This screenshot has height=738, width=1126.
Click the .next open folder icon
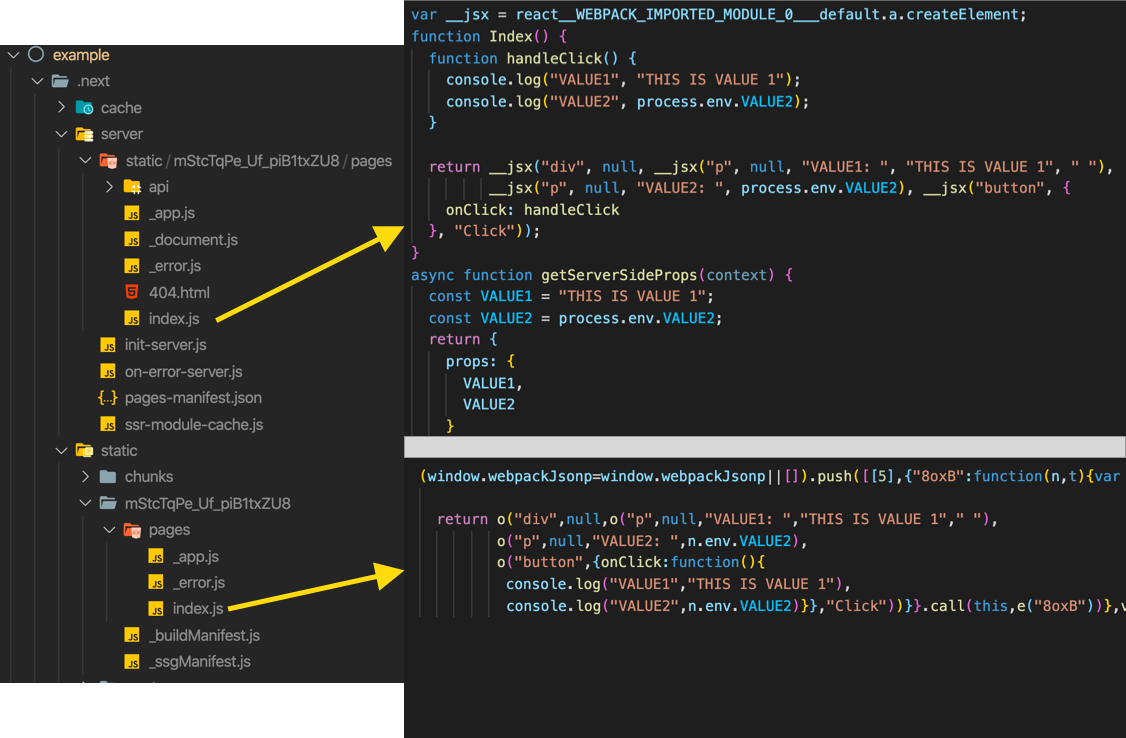point(60,81)
